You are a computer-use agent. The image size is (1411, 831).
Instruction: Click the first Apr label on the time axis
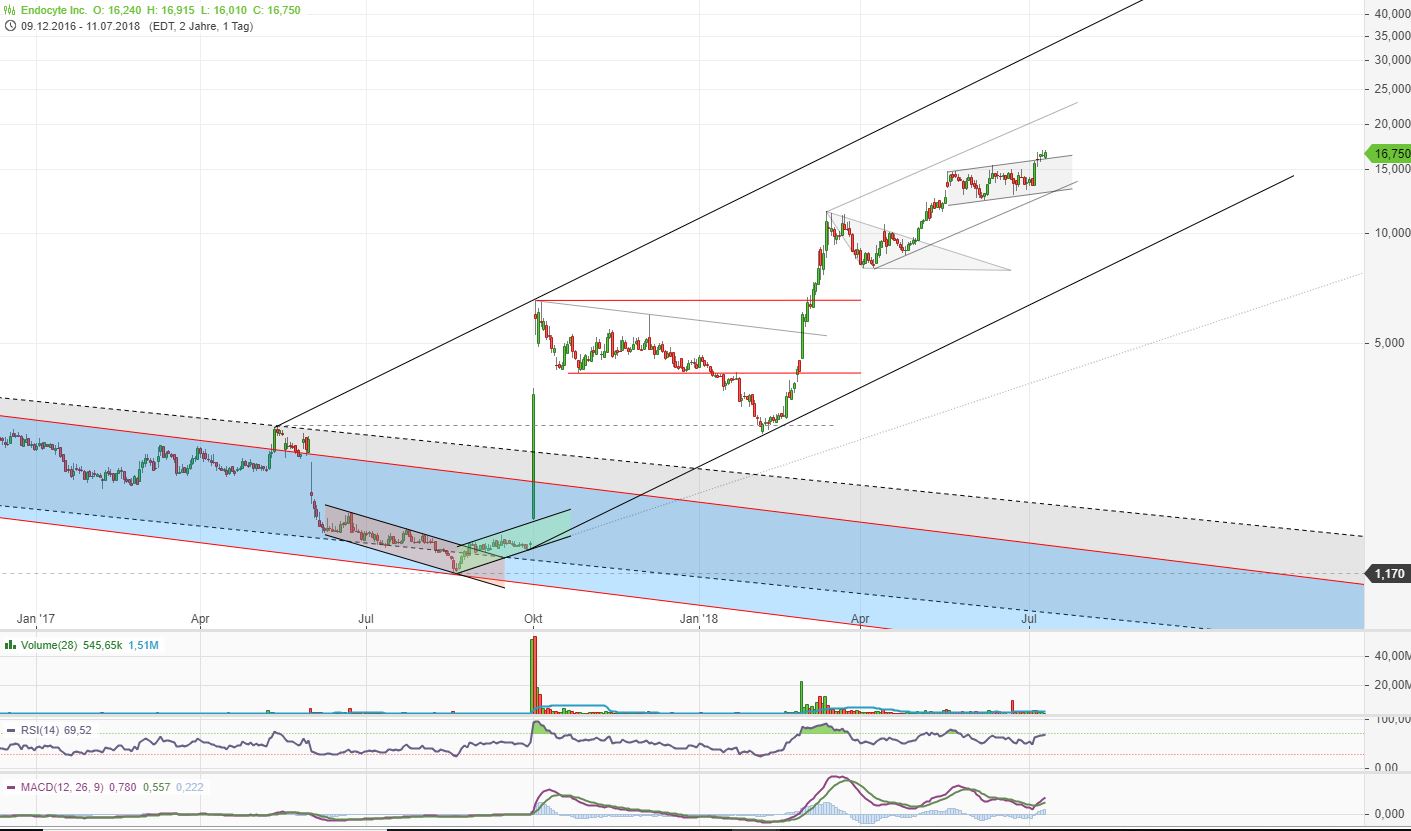pyautogui.click(x=200, y=620)
